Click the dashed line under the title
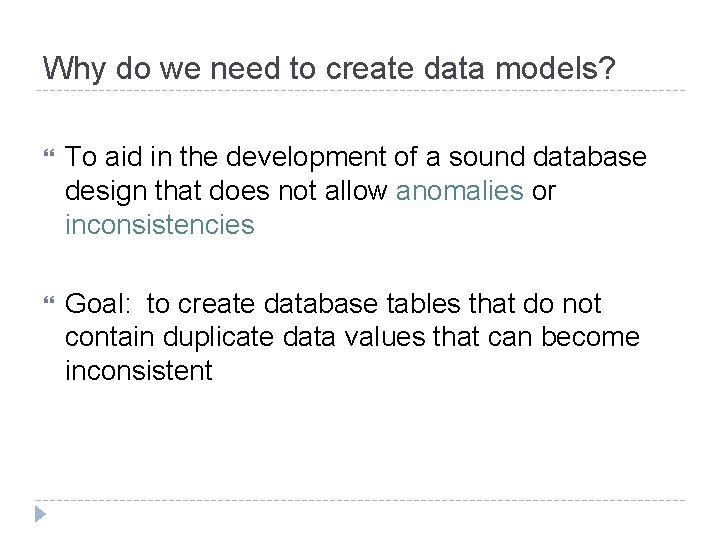The height and width of the screenshot is (540, 720). coord(360,91)
